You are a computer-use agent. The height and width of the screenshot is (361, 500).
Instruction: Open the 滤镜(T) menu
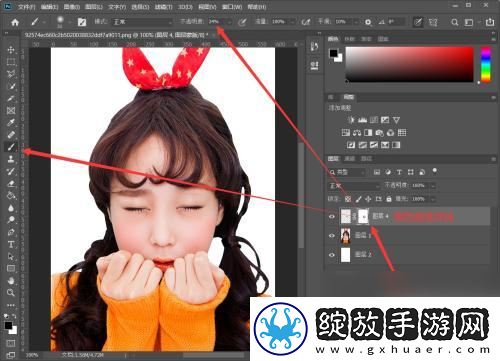point(164,7)
